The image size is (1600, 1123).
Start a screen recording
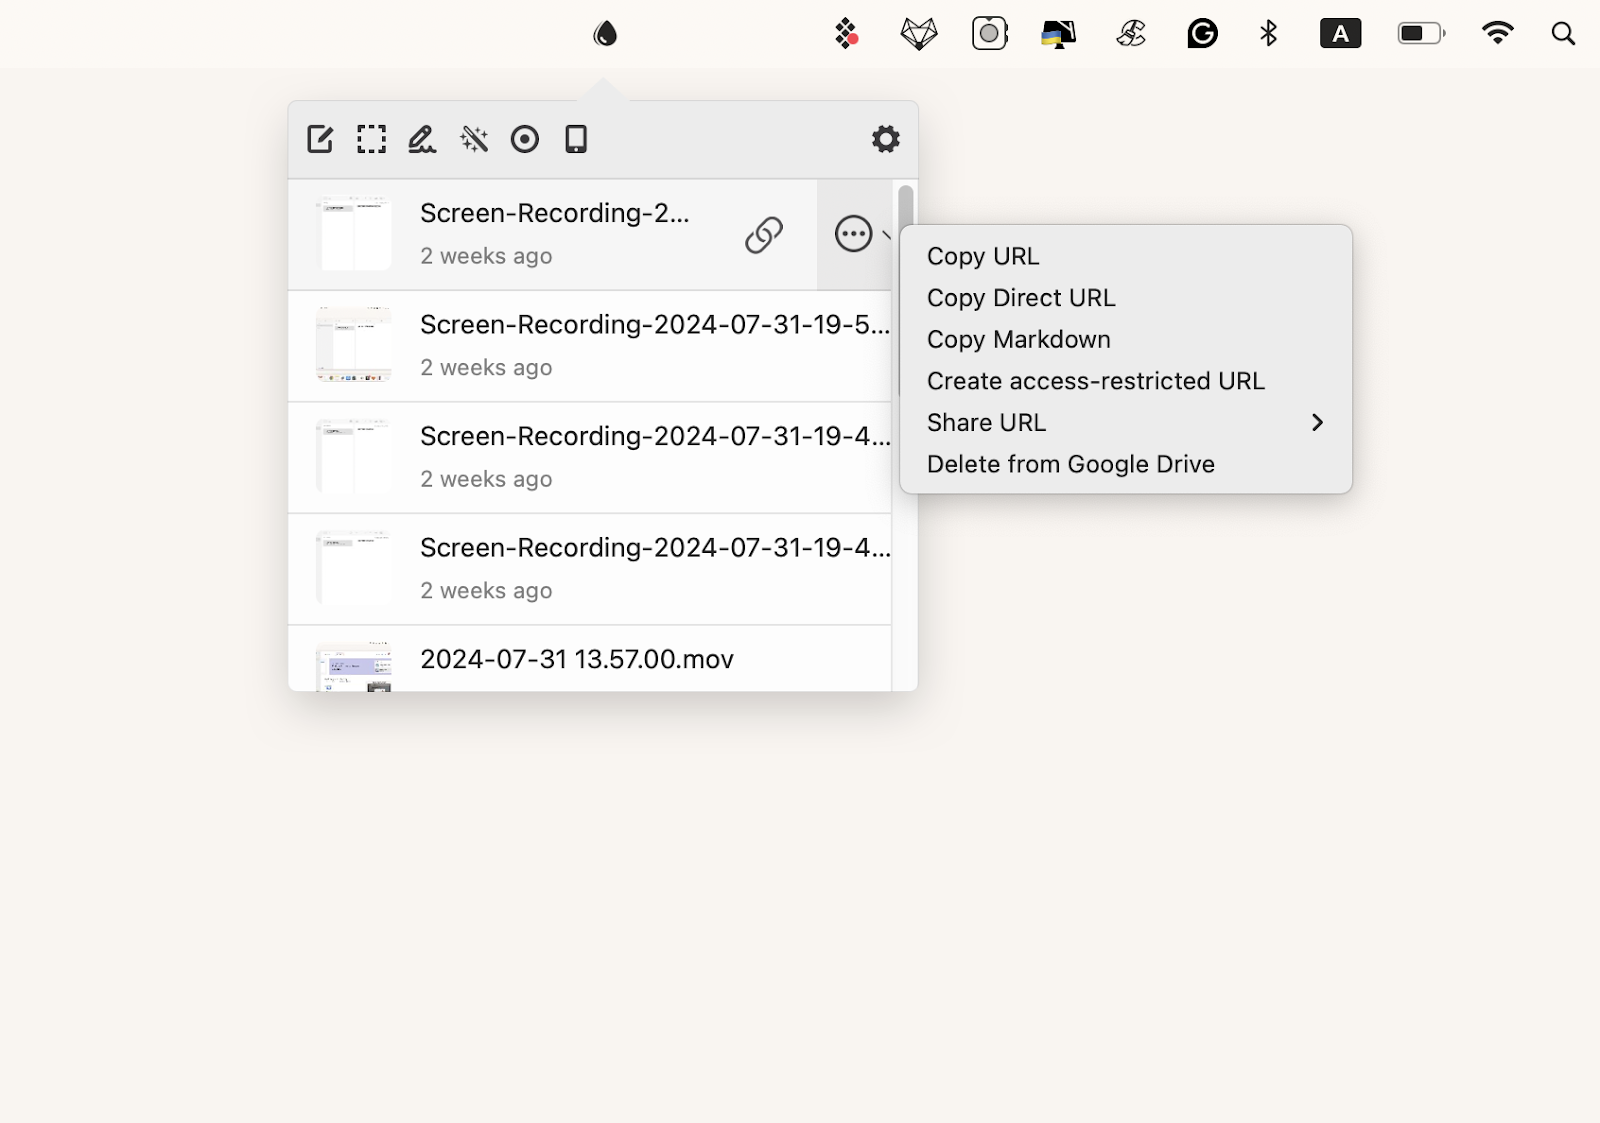point(525,139)
